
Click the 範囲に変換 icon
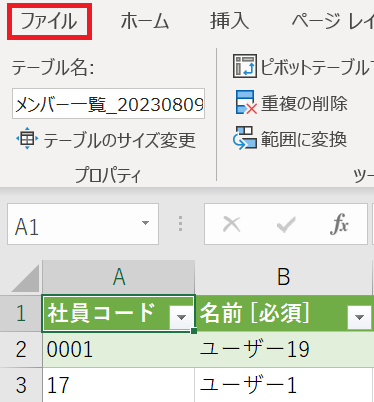(x=245, y=138)
